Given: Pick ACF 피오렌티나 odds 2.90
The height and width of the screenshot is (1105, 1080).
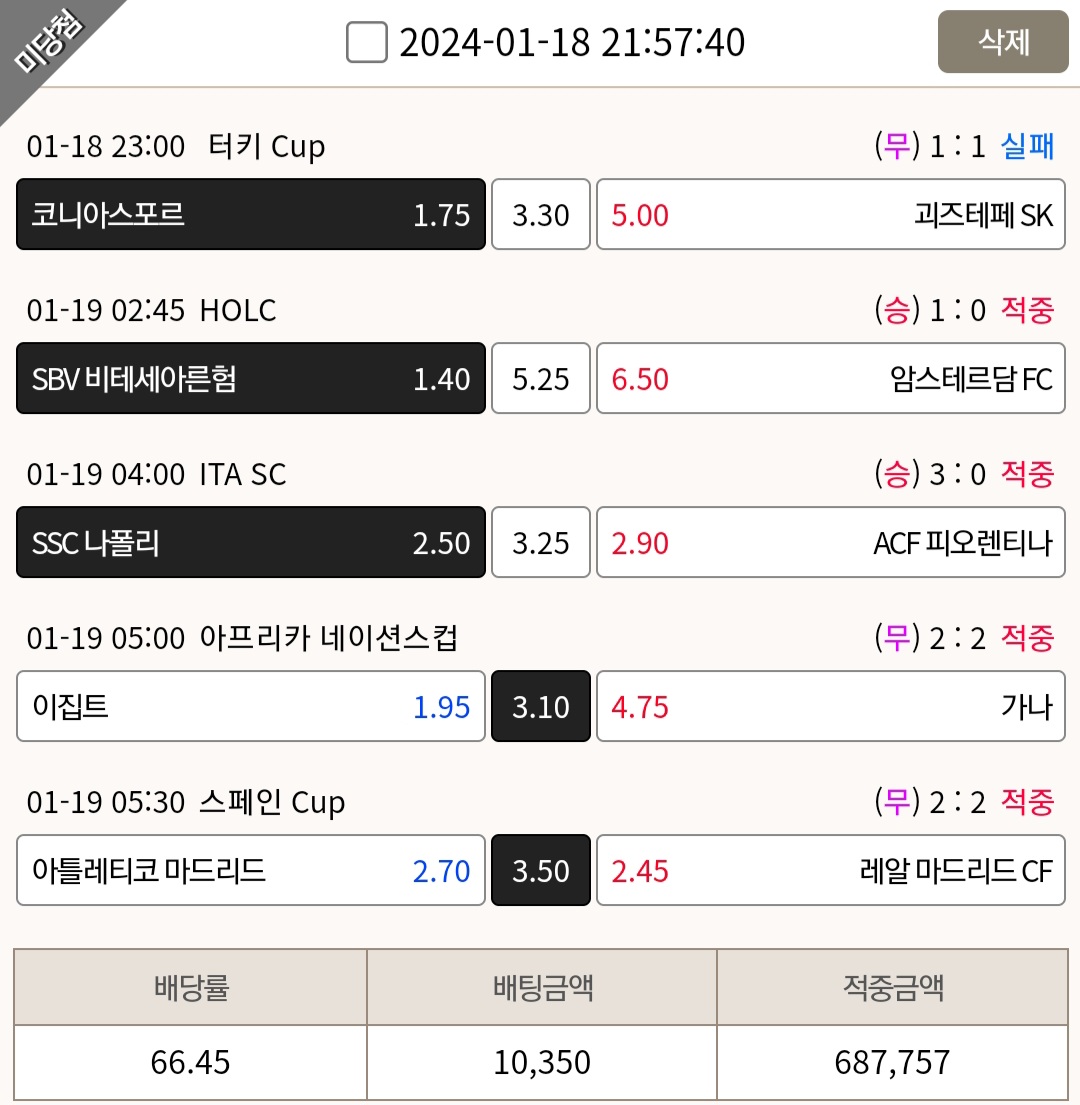Looking at the screenshot, I should point(831,543).
